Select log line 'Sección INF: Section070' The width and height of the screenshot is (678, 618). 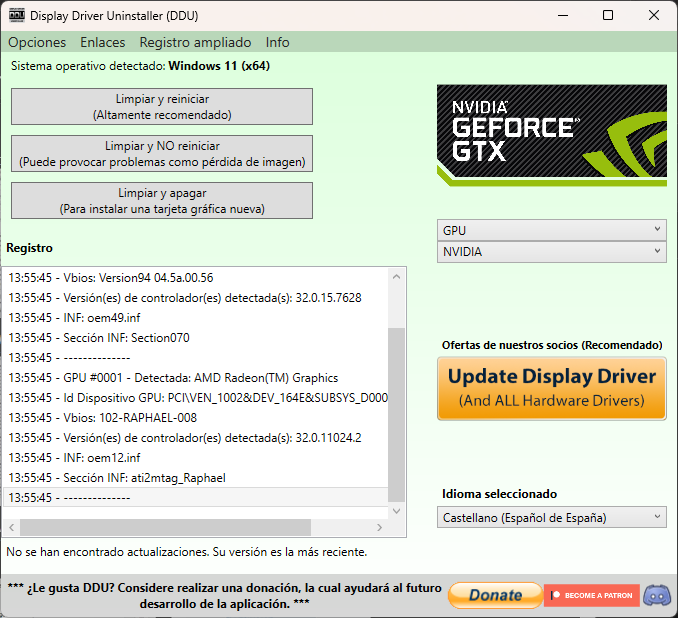pyautogui.click(x=196, y=338)
